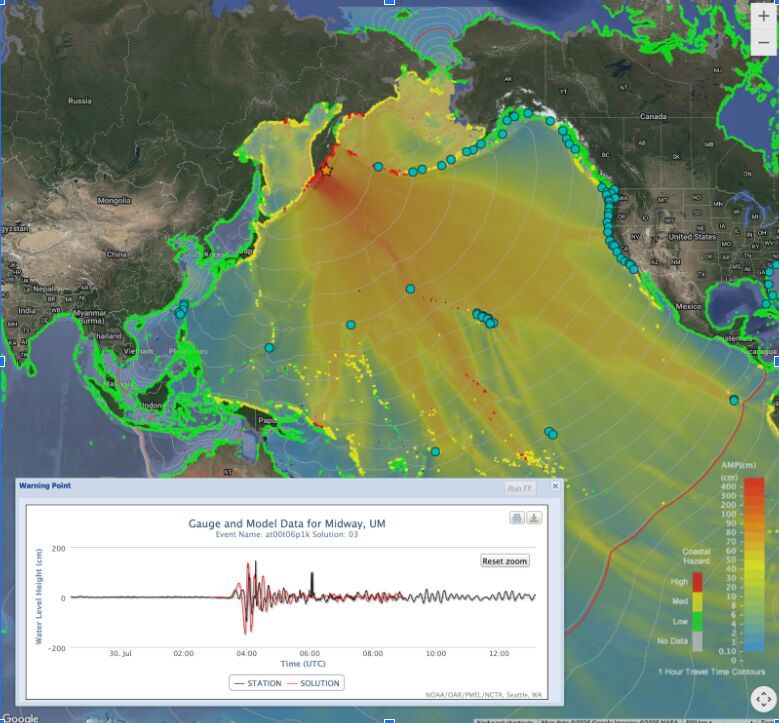Click the United States country label

(692, 237)
